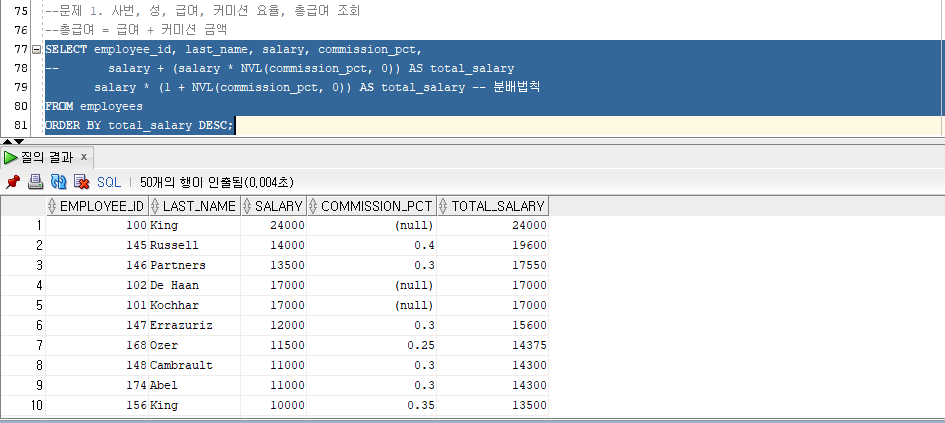Select the COMMISSION_PCT cell 0.4
945x423 pixels.
(371, 245)
